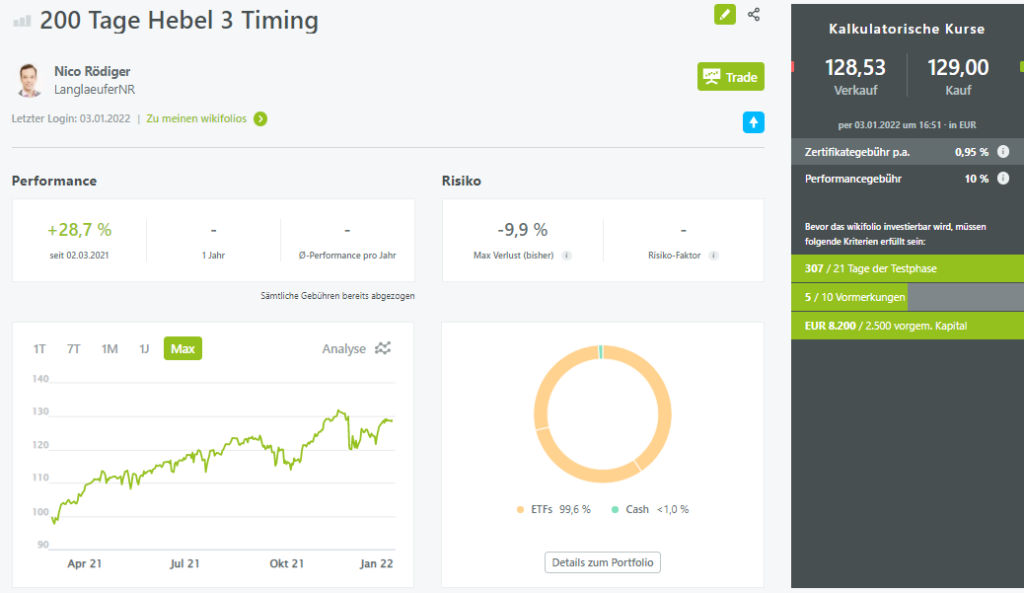
Task: Click the Cash <1,0 % legend entry
Action: (x=650, y=509)
